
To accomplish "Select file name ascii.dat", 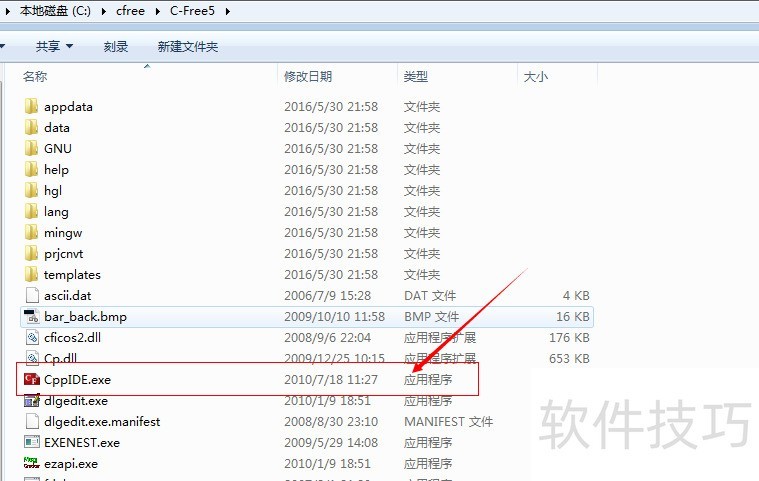I will [67, 296].
